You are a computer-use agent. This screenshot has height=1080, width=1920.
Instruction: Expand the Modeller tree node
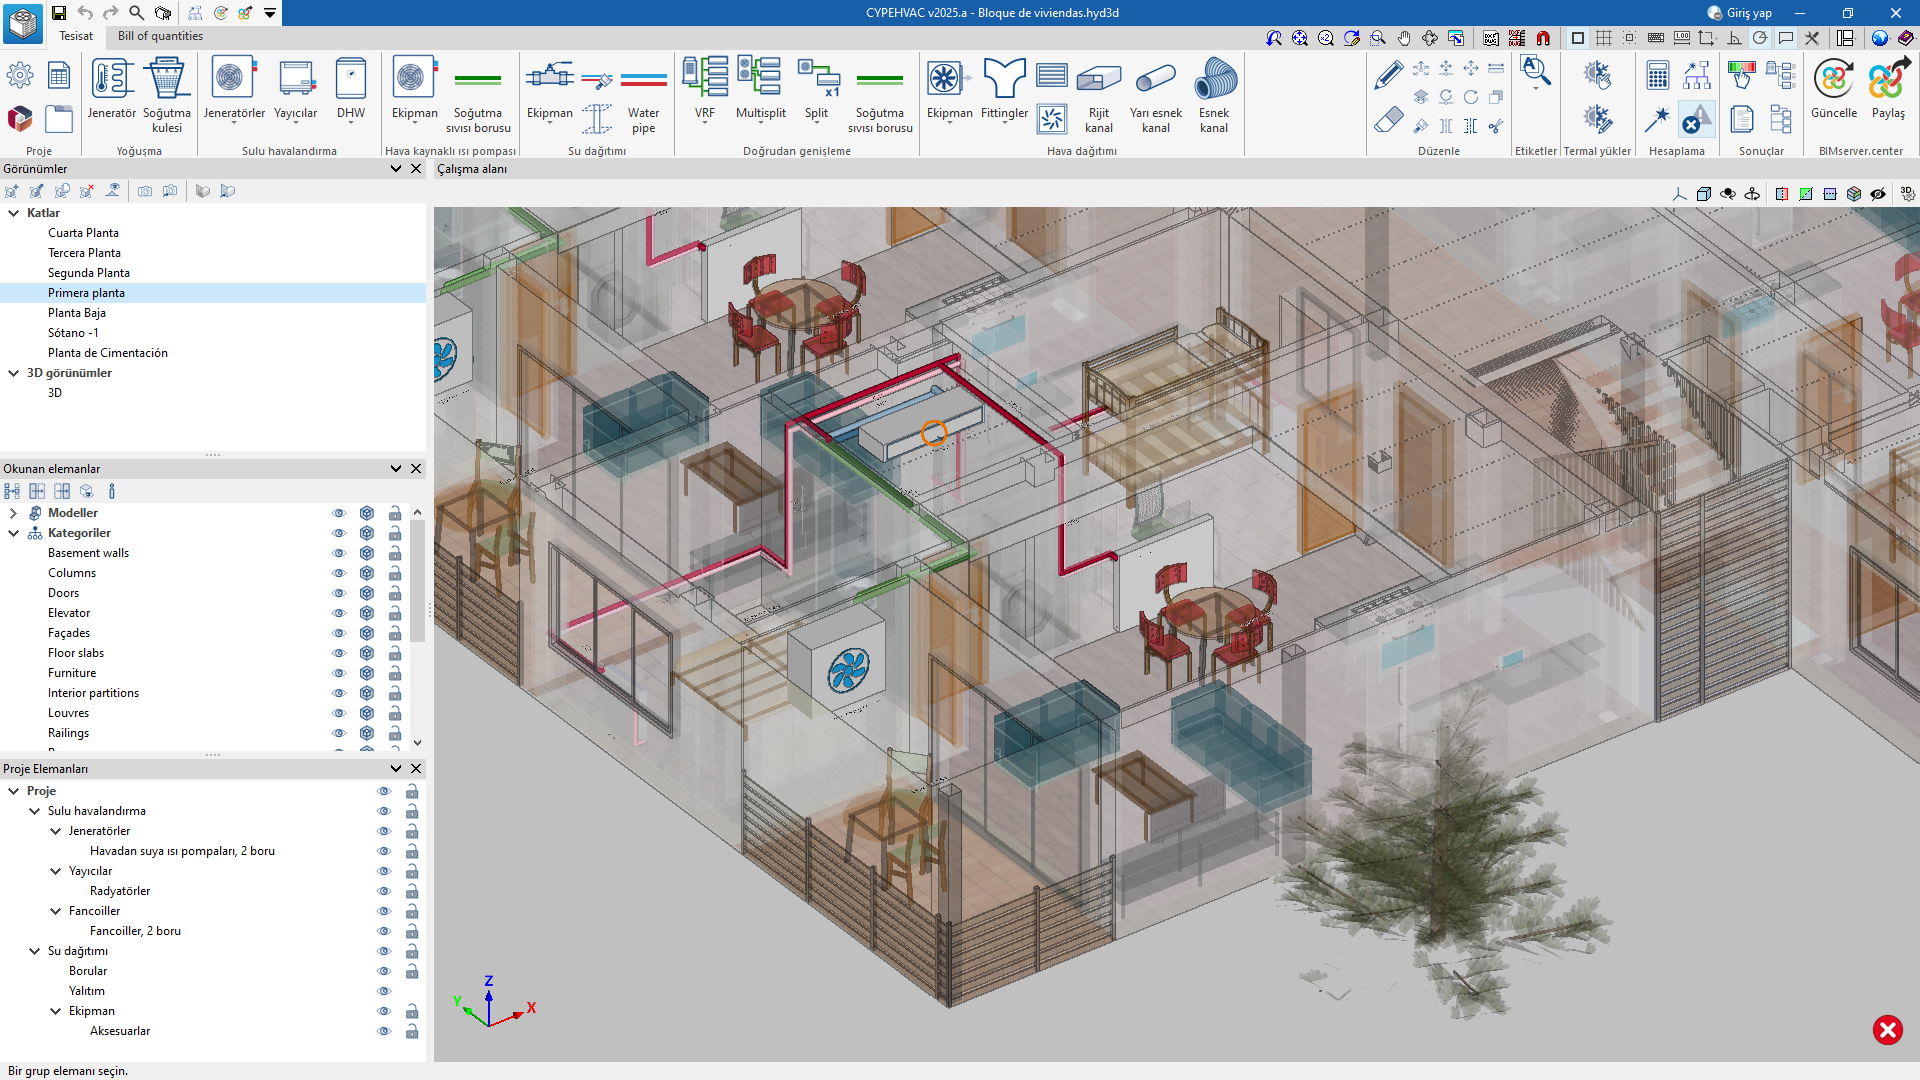(x=14, y=513)
